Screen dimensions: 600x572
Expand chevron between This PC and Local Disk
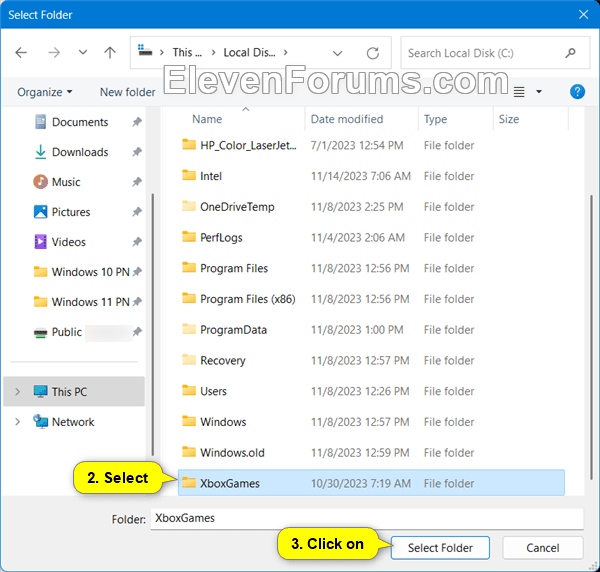[213, 52]
